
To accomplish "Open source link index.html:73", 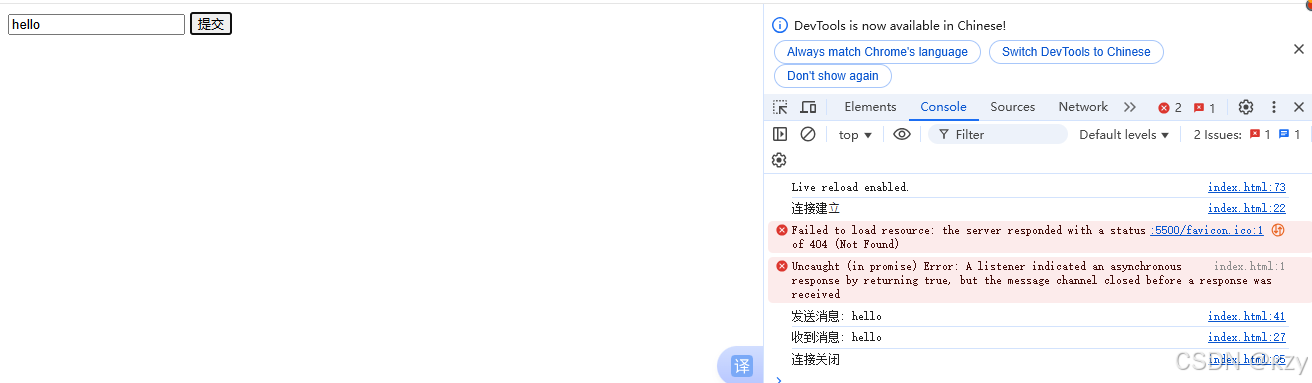I will tap(1246, 187).
